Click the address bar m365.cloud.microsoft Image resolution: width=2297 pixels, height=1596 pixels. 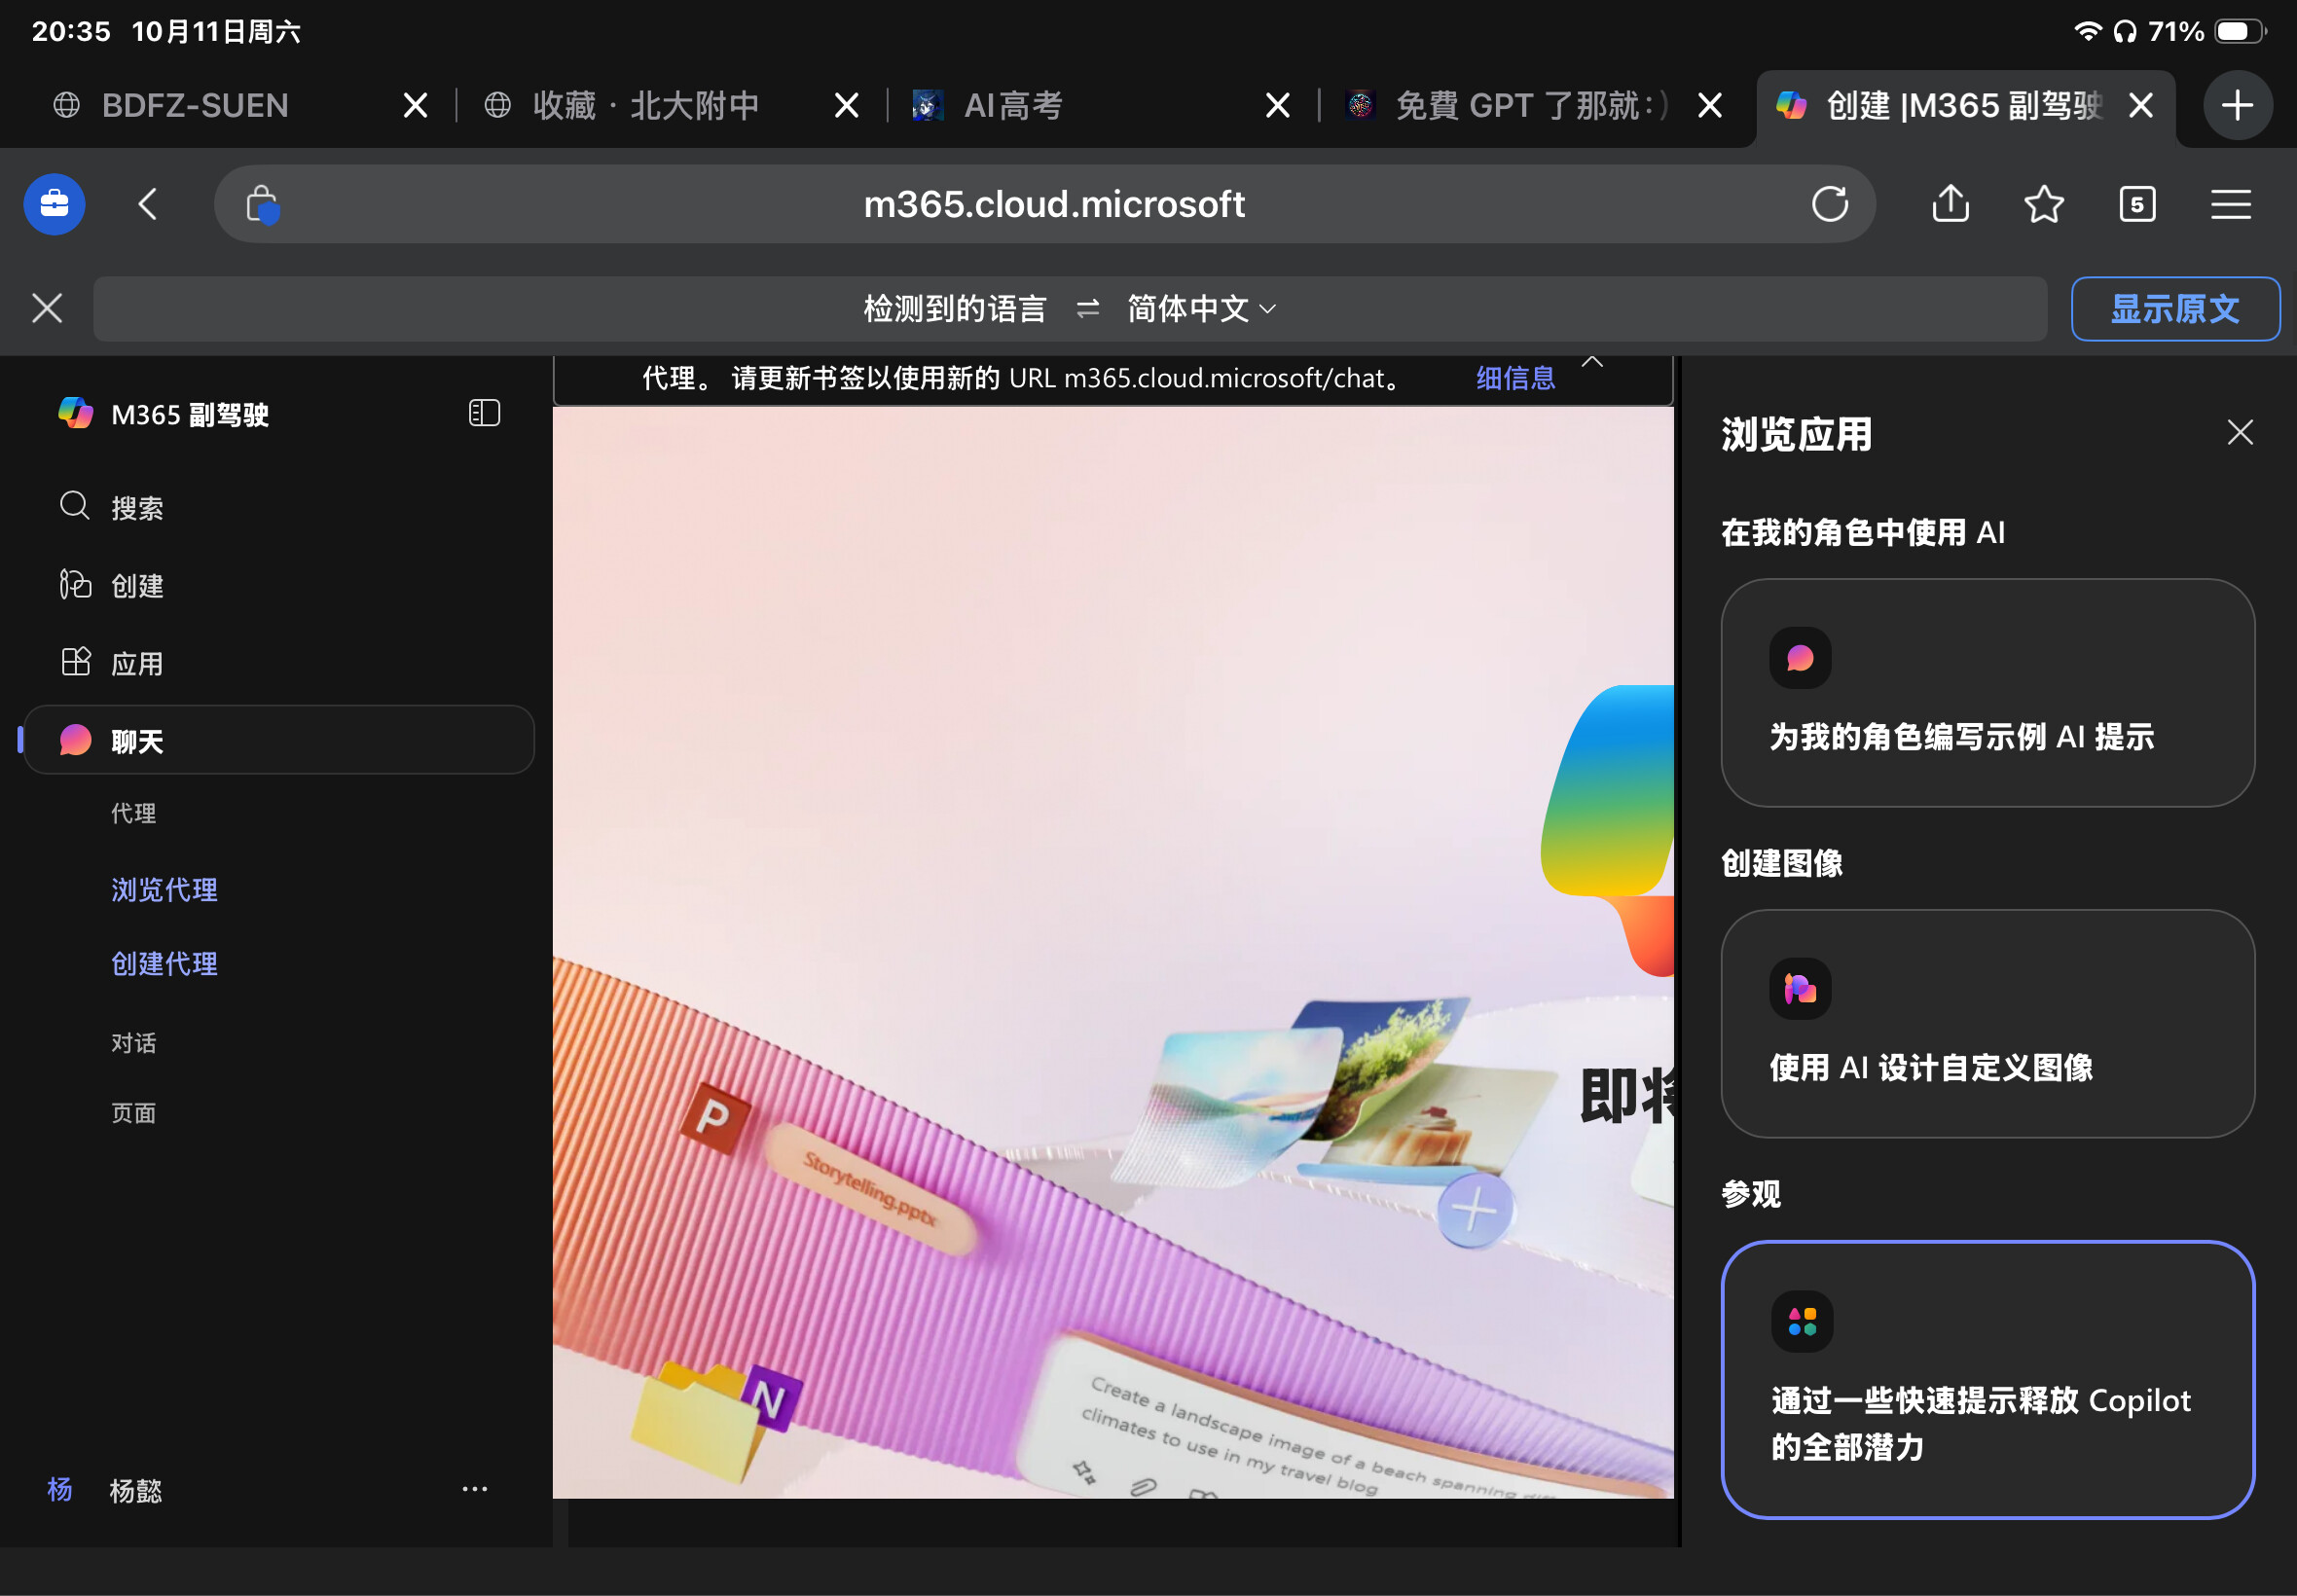1053,205
